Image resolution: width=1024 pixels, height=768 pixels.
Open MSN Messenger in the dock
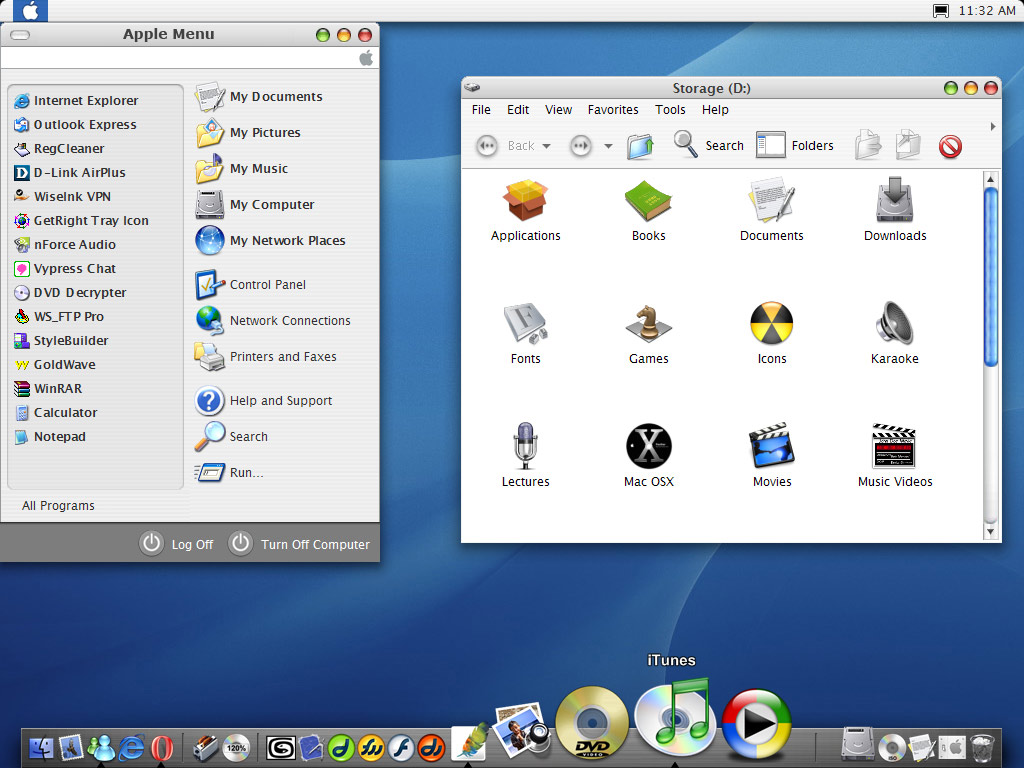pyautogui.click(x=101, y=747)
